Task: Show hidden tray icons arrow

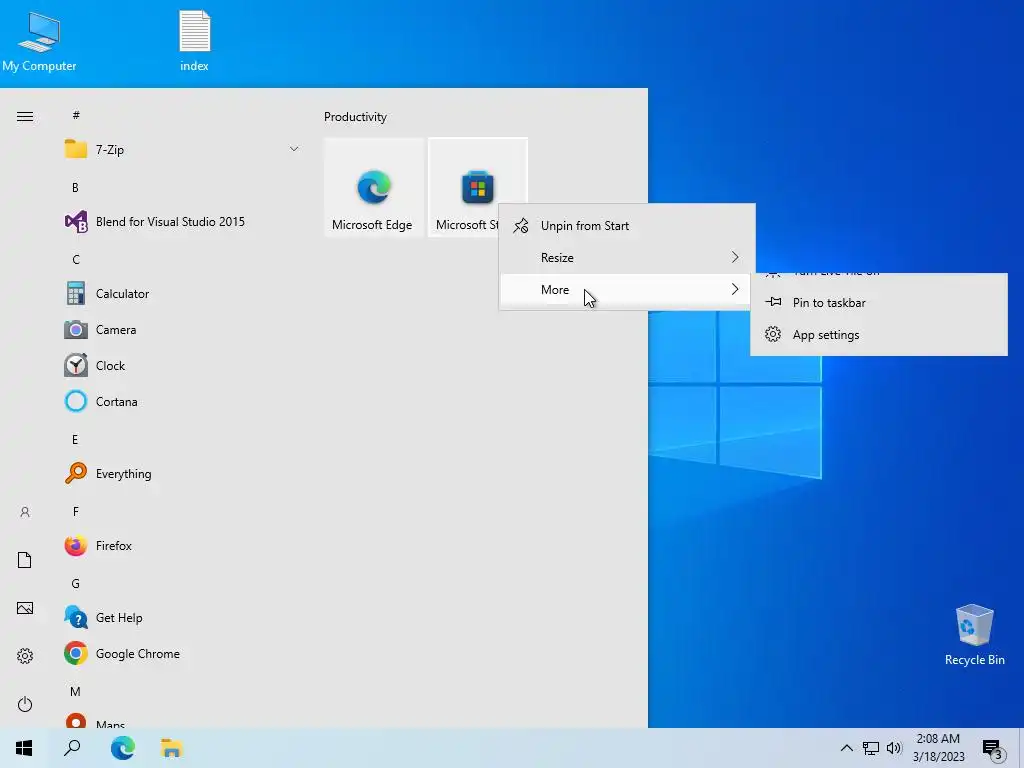Action: (x=846, y=748)
